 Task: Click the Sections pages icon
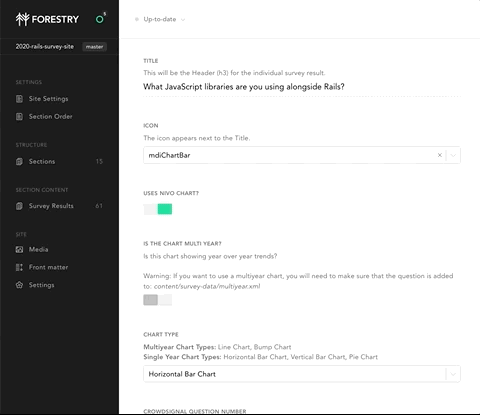(x=19, y=161)
